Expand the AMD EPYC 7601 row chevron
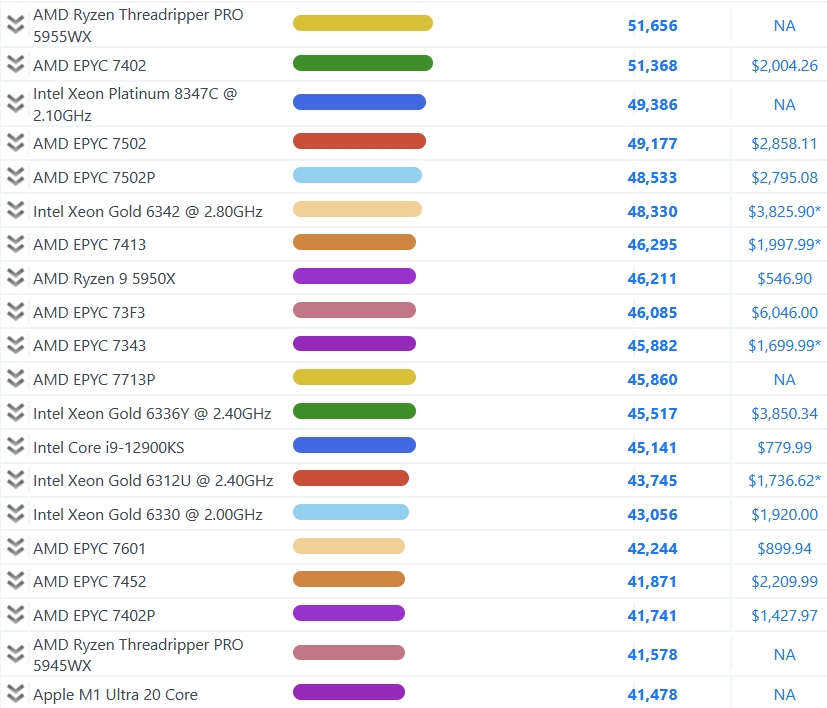The width and height of the screenshot is (827, 708). tap(15, 548)
